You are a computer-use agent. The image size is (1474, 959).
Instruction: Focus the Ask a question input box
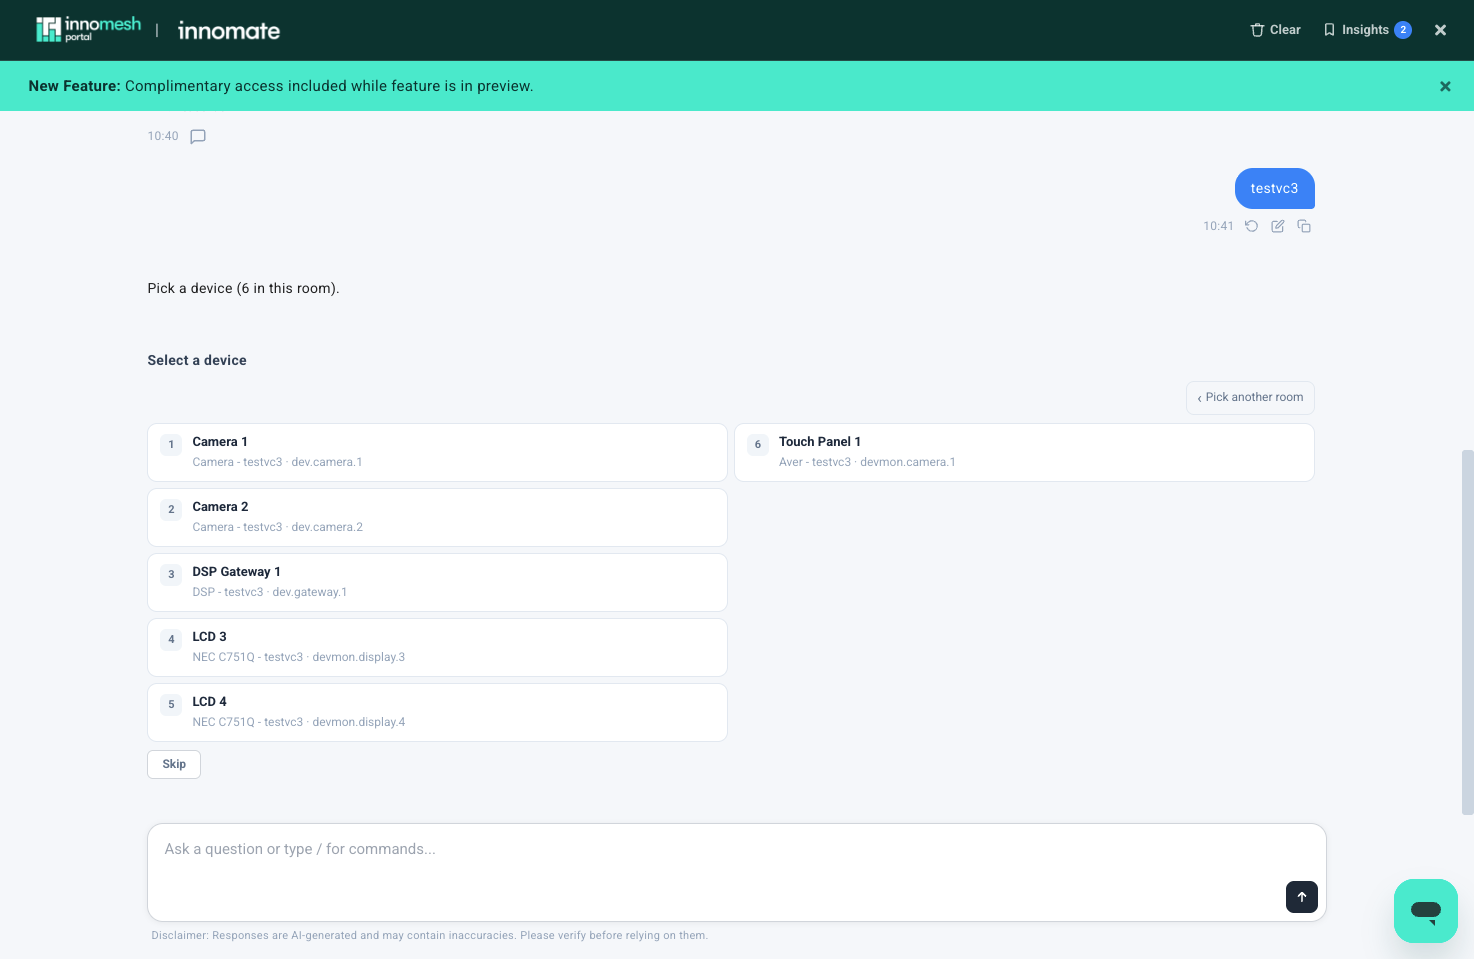pos(737,872)
